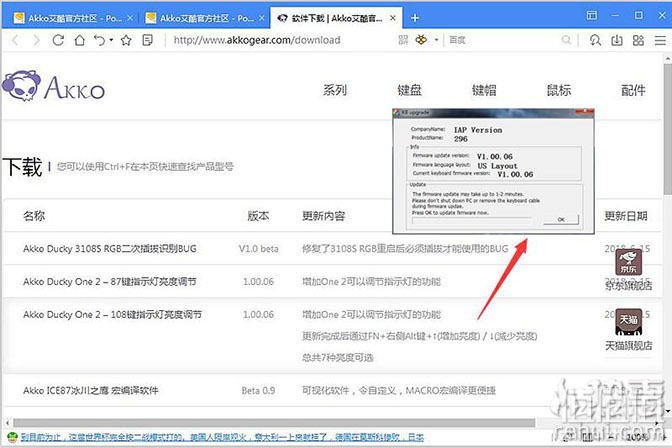Open the 键帽 navigation menu
672x448 pixels.
tap(484, 90)
